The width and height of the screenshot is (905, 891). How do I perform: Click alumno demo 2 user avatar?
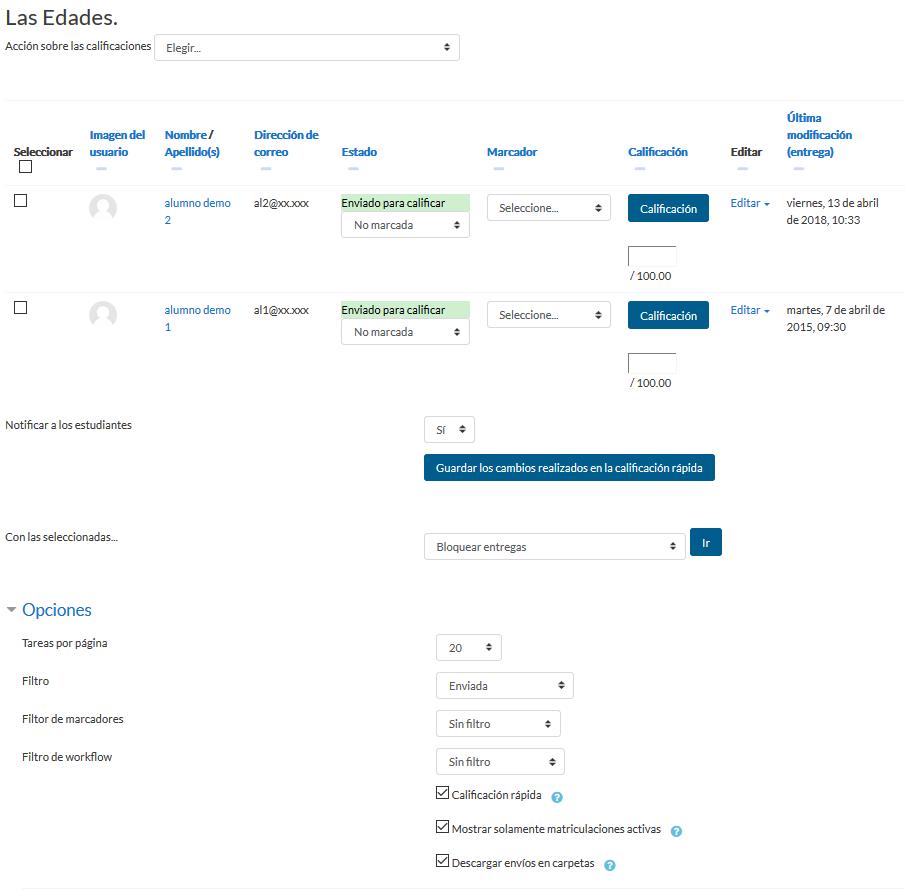pyautogui.click(x=103, y=208)
